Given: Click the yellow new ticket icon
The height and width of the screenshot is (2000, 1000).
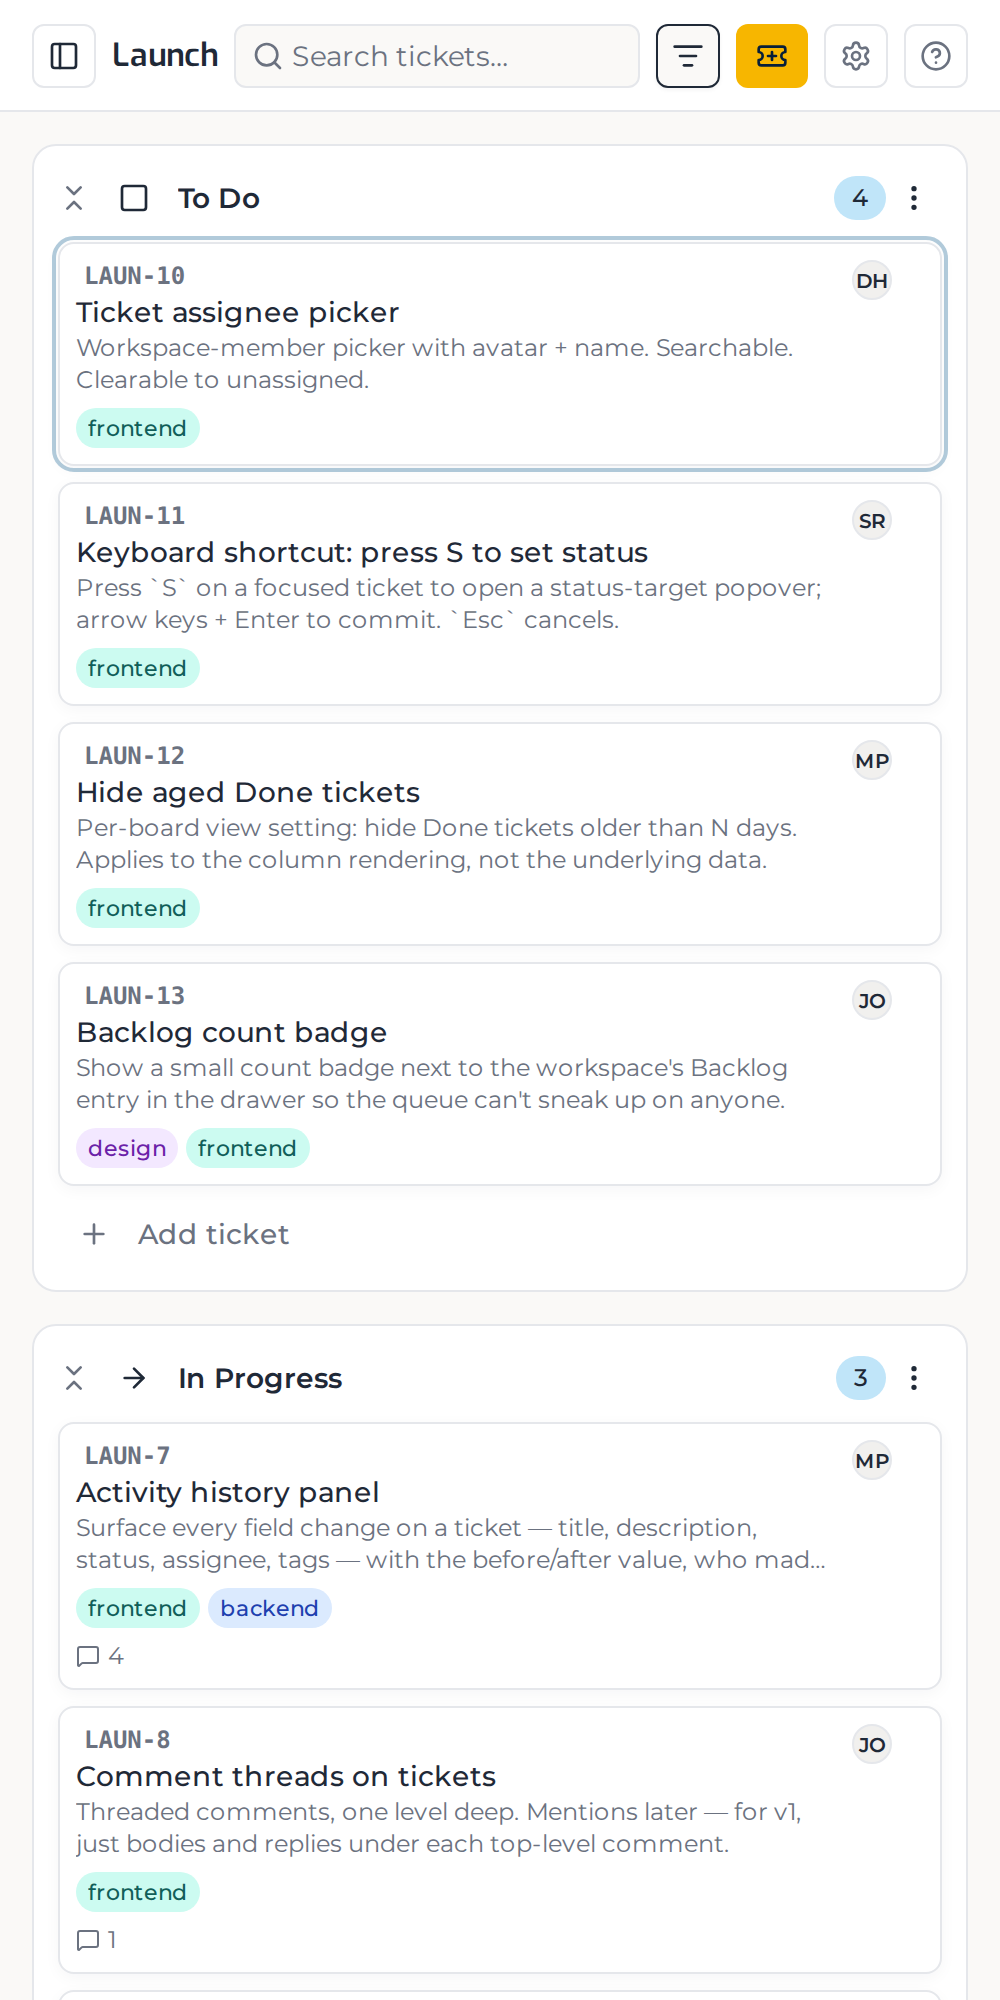Looking at the screenshot, I should click(x=772, y=56).
